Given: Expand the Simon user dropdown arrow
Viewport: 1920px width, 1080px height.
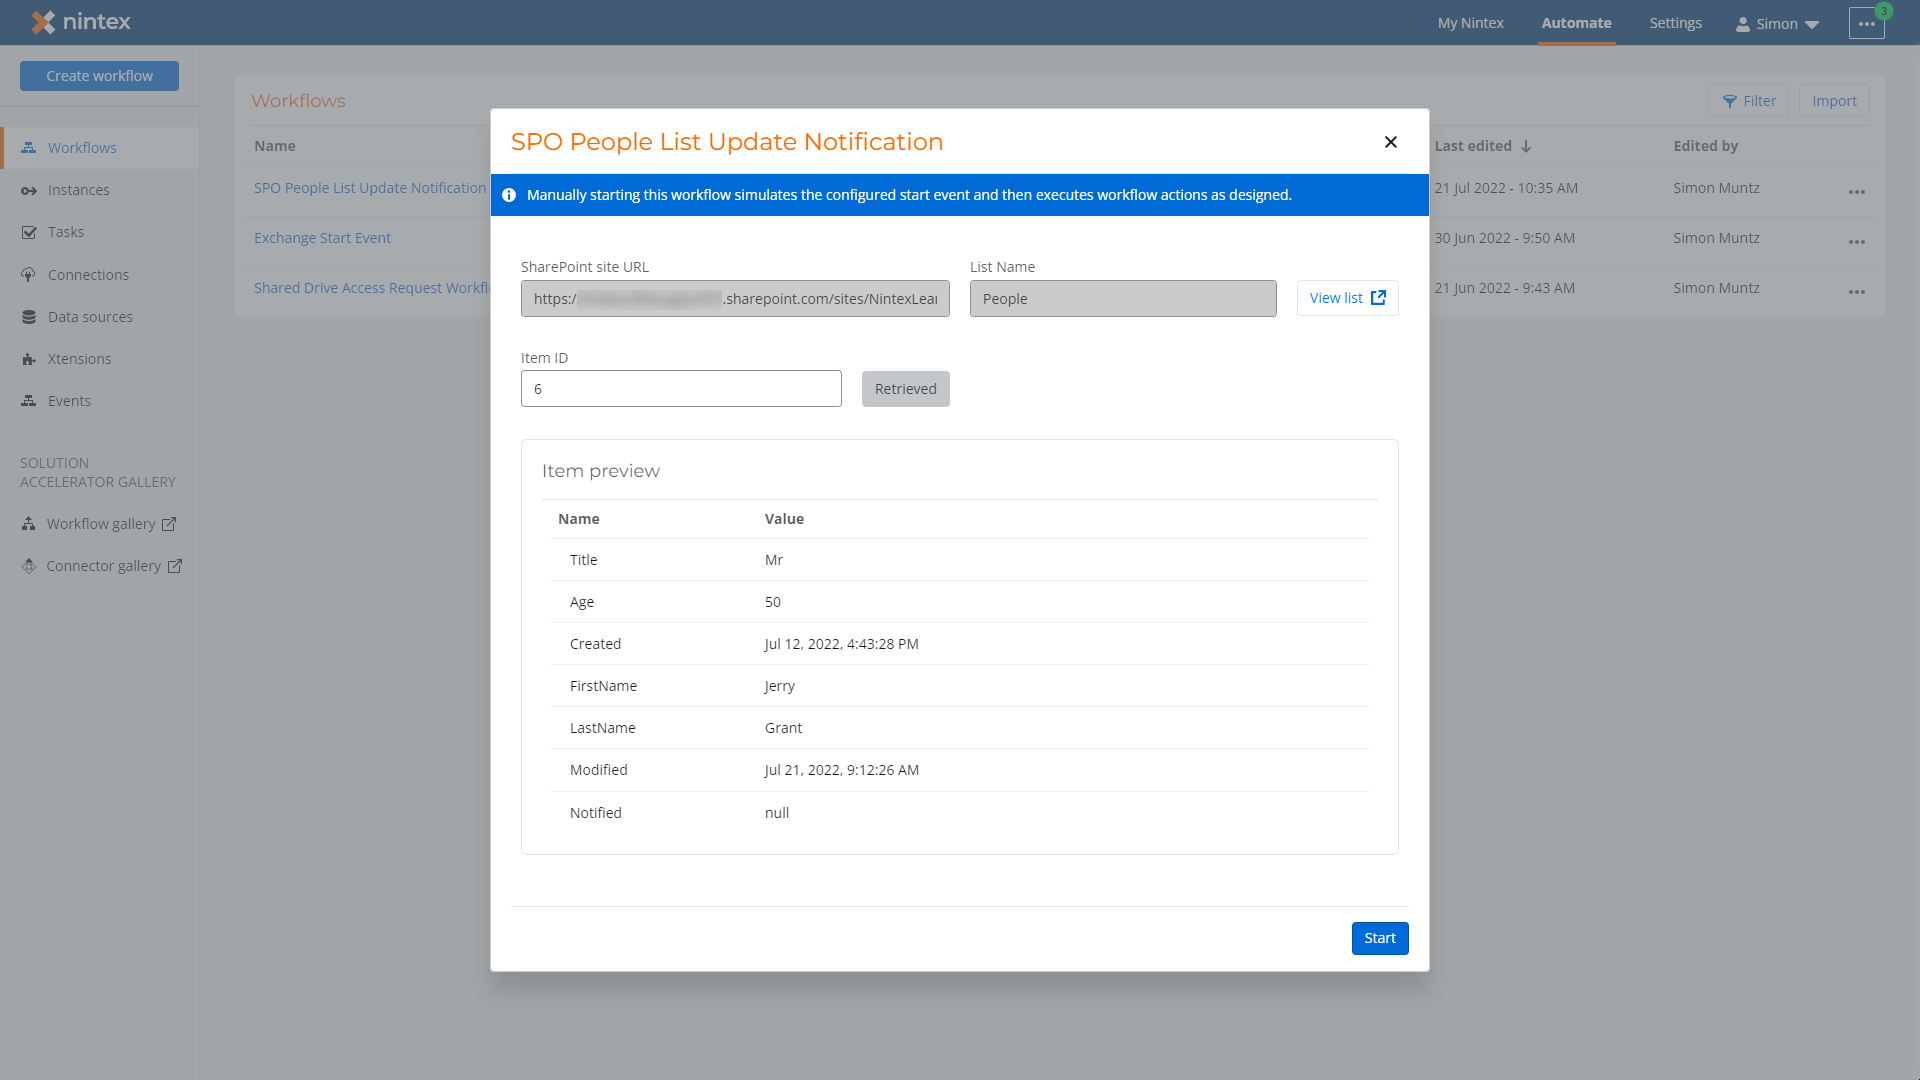Looking at the screenshot, I should coord(1812,25).
